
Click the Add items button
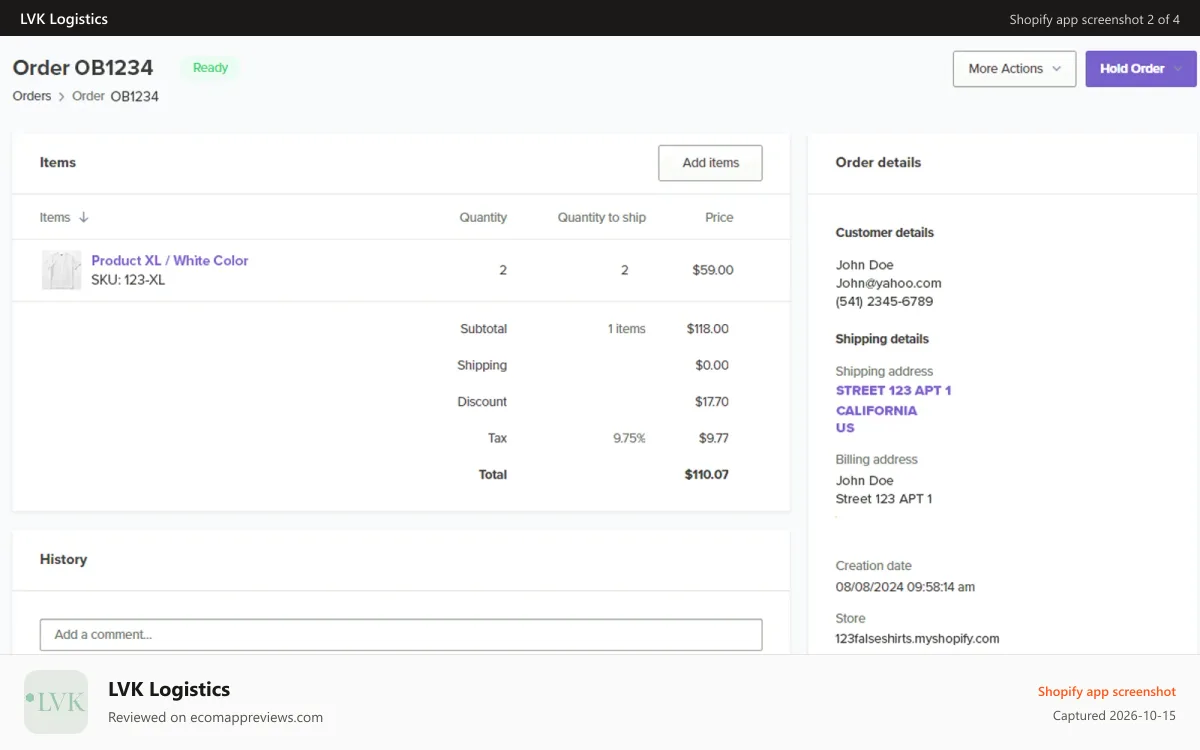(x=710, y=163)
